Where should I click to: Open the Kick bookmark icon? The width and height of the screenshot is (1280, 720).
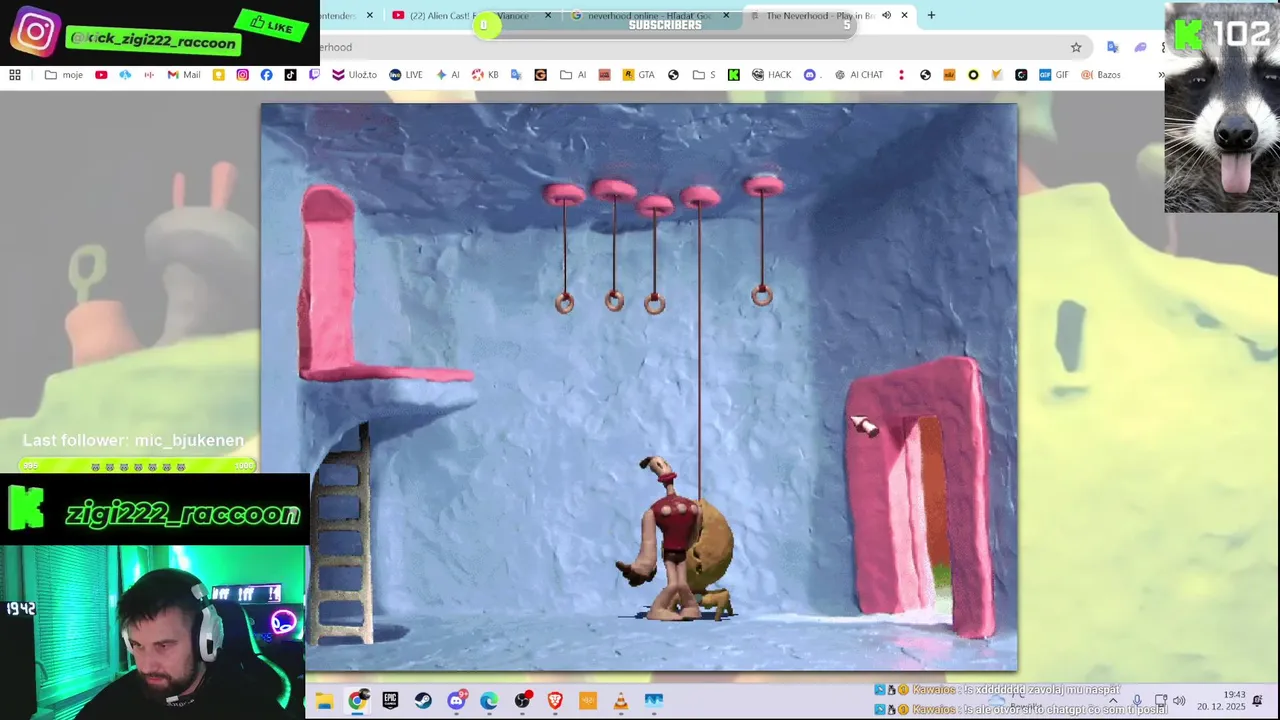(734, 75)
